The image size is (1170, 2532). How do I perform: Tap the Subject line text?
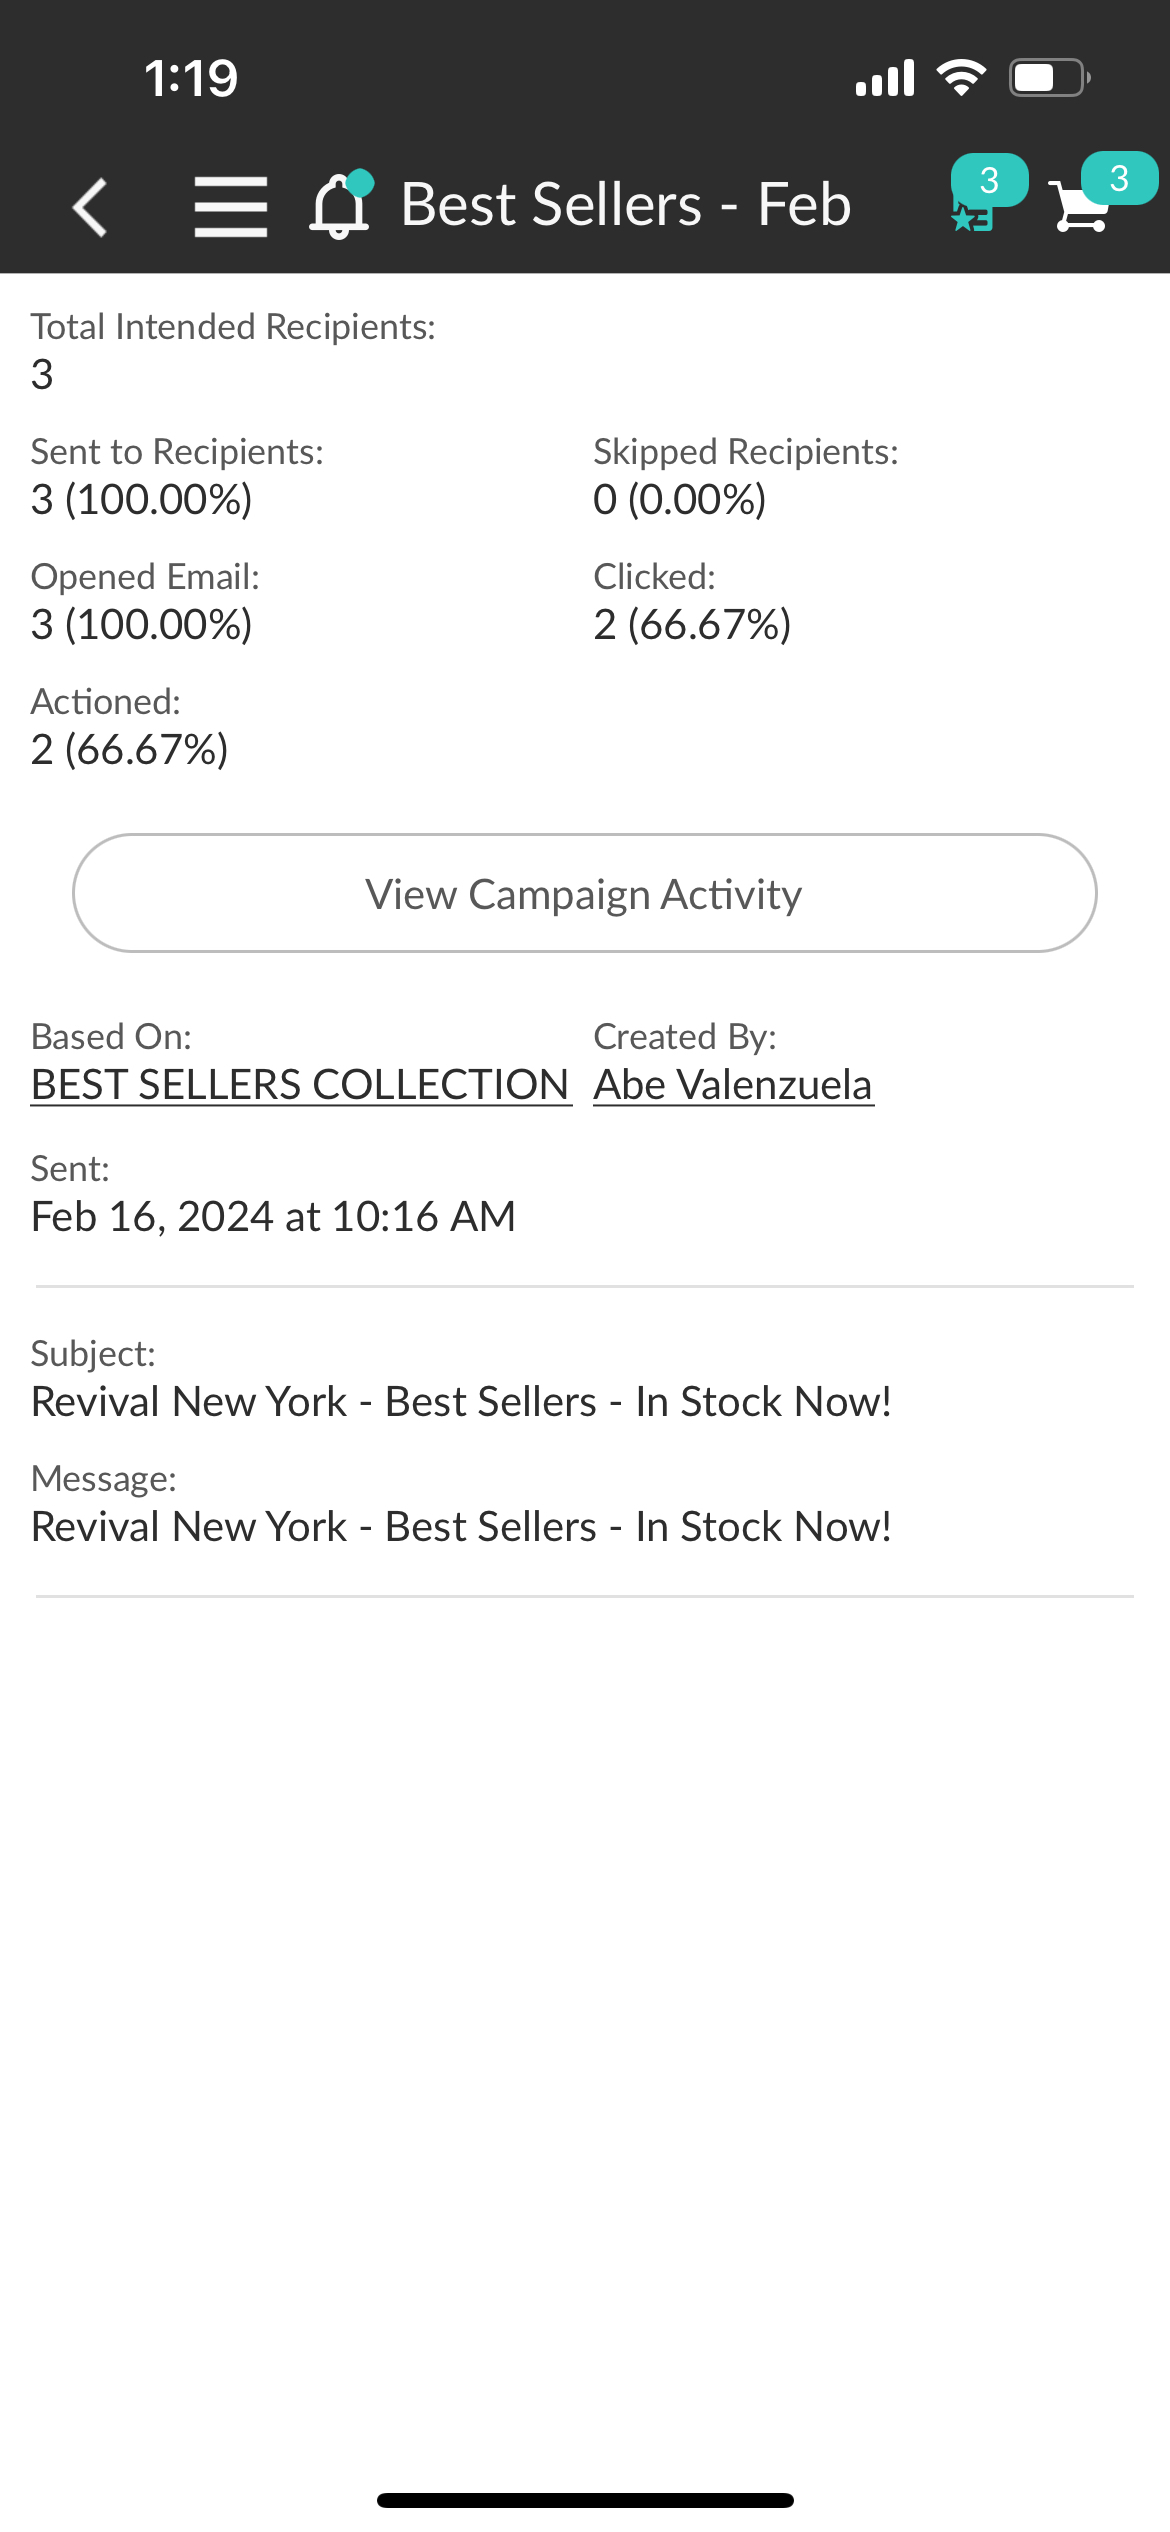pyautogui.click(x=461, y=1402)
